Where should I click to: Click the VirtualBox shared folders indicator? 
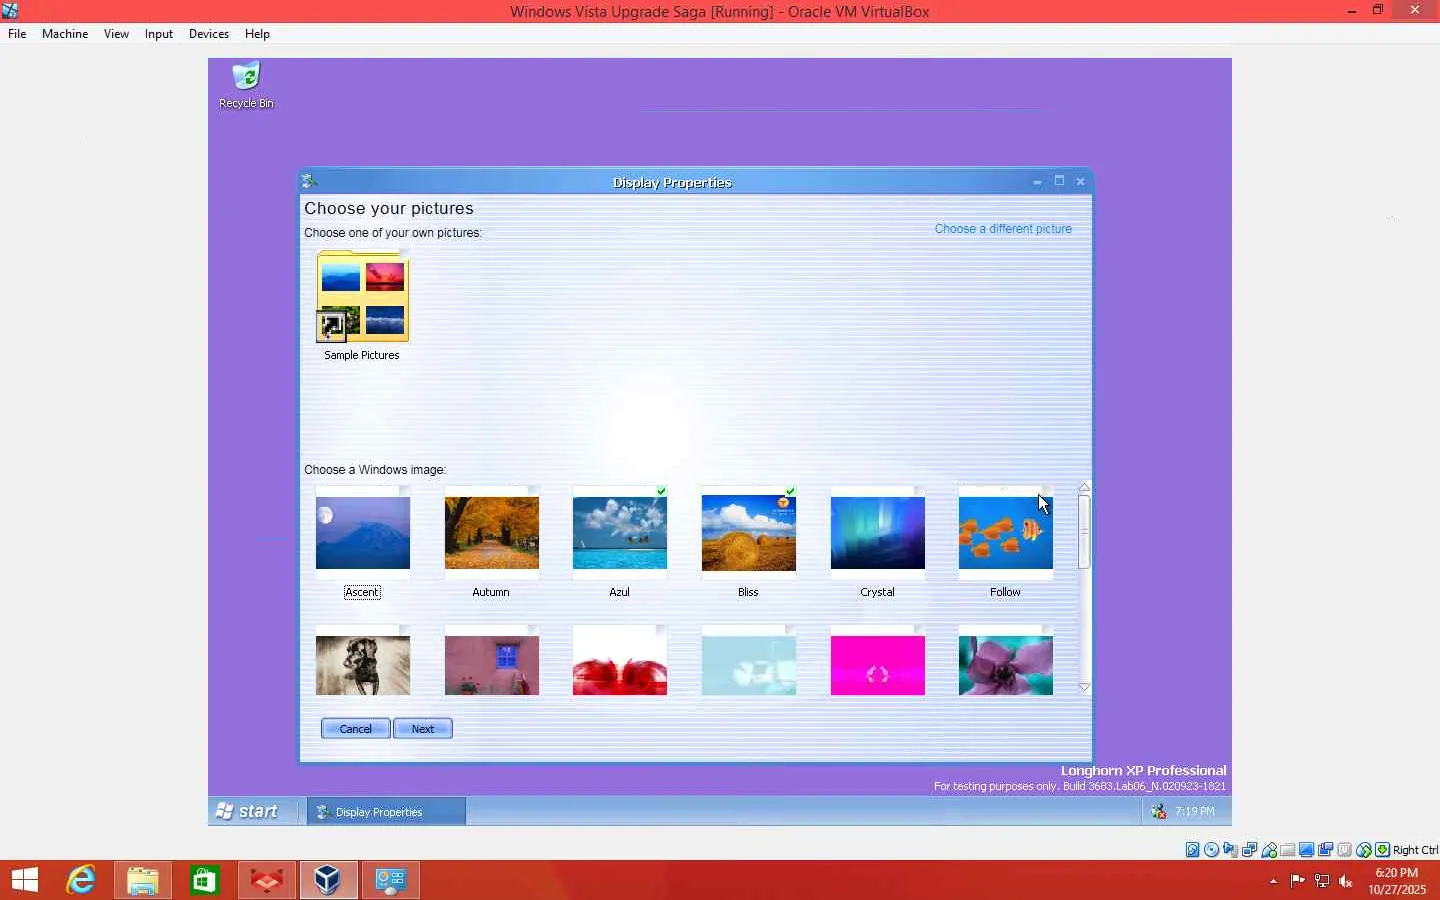tap(1287, 850)
